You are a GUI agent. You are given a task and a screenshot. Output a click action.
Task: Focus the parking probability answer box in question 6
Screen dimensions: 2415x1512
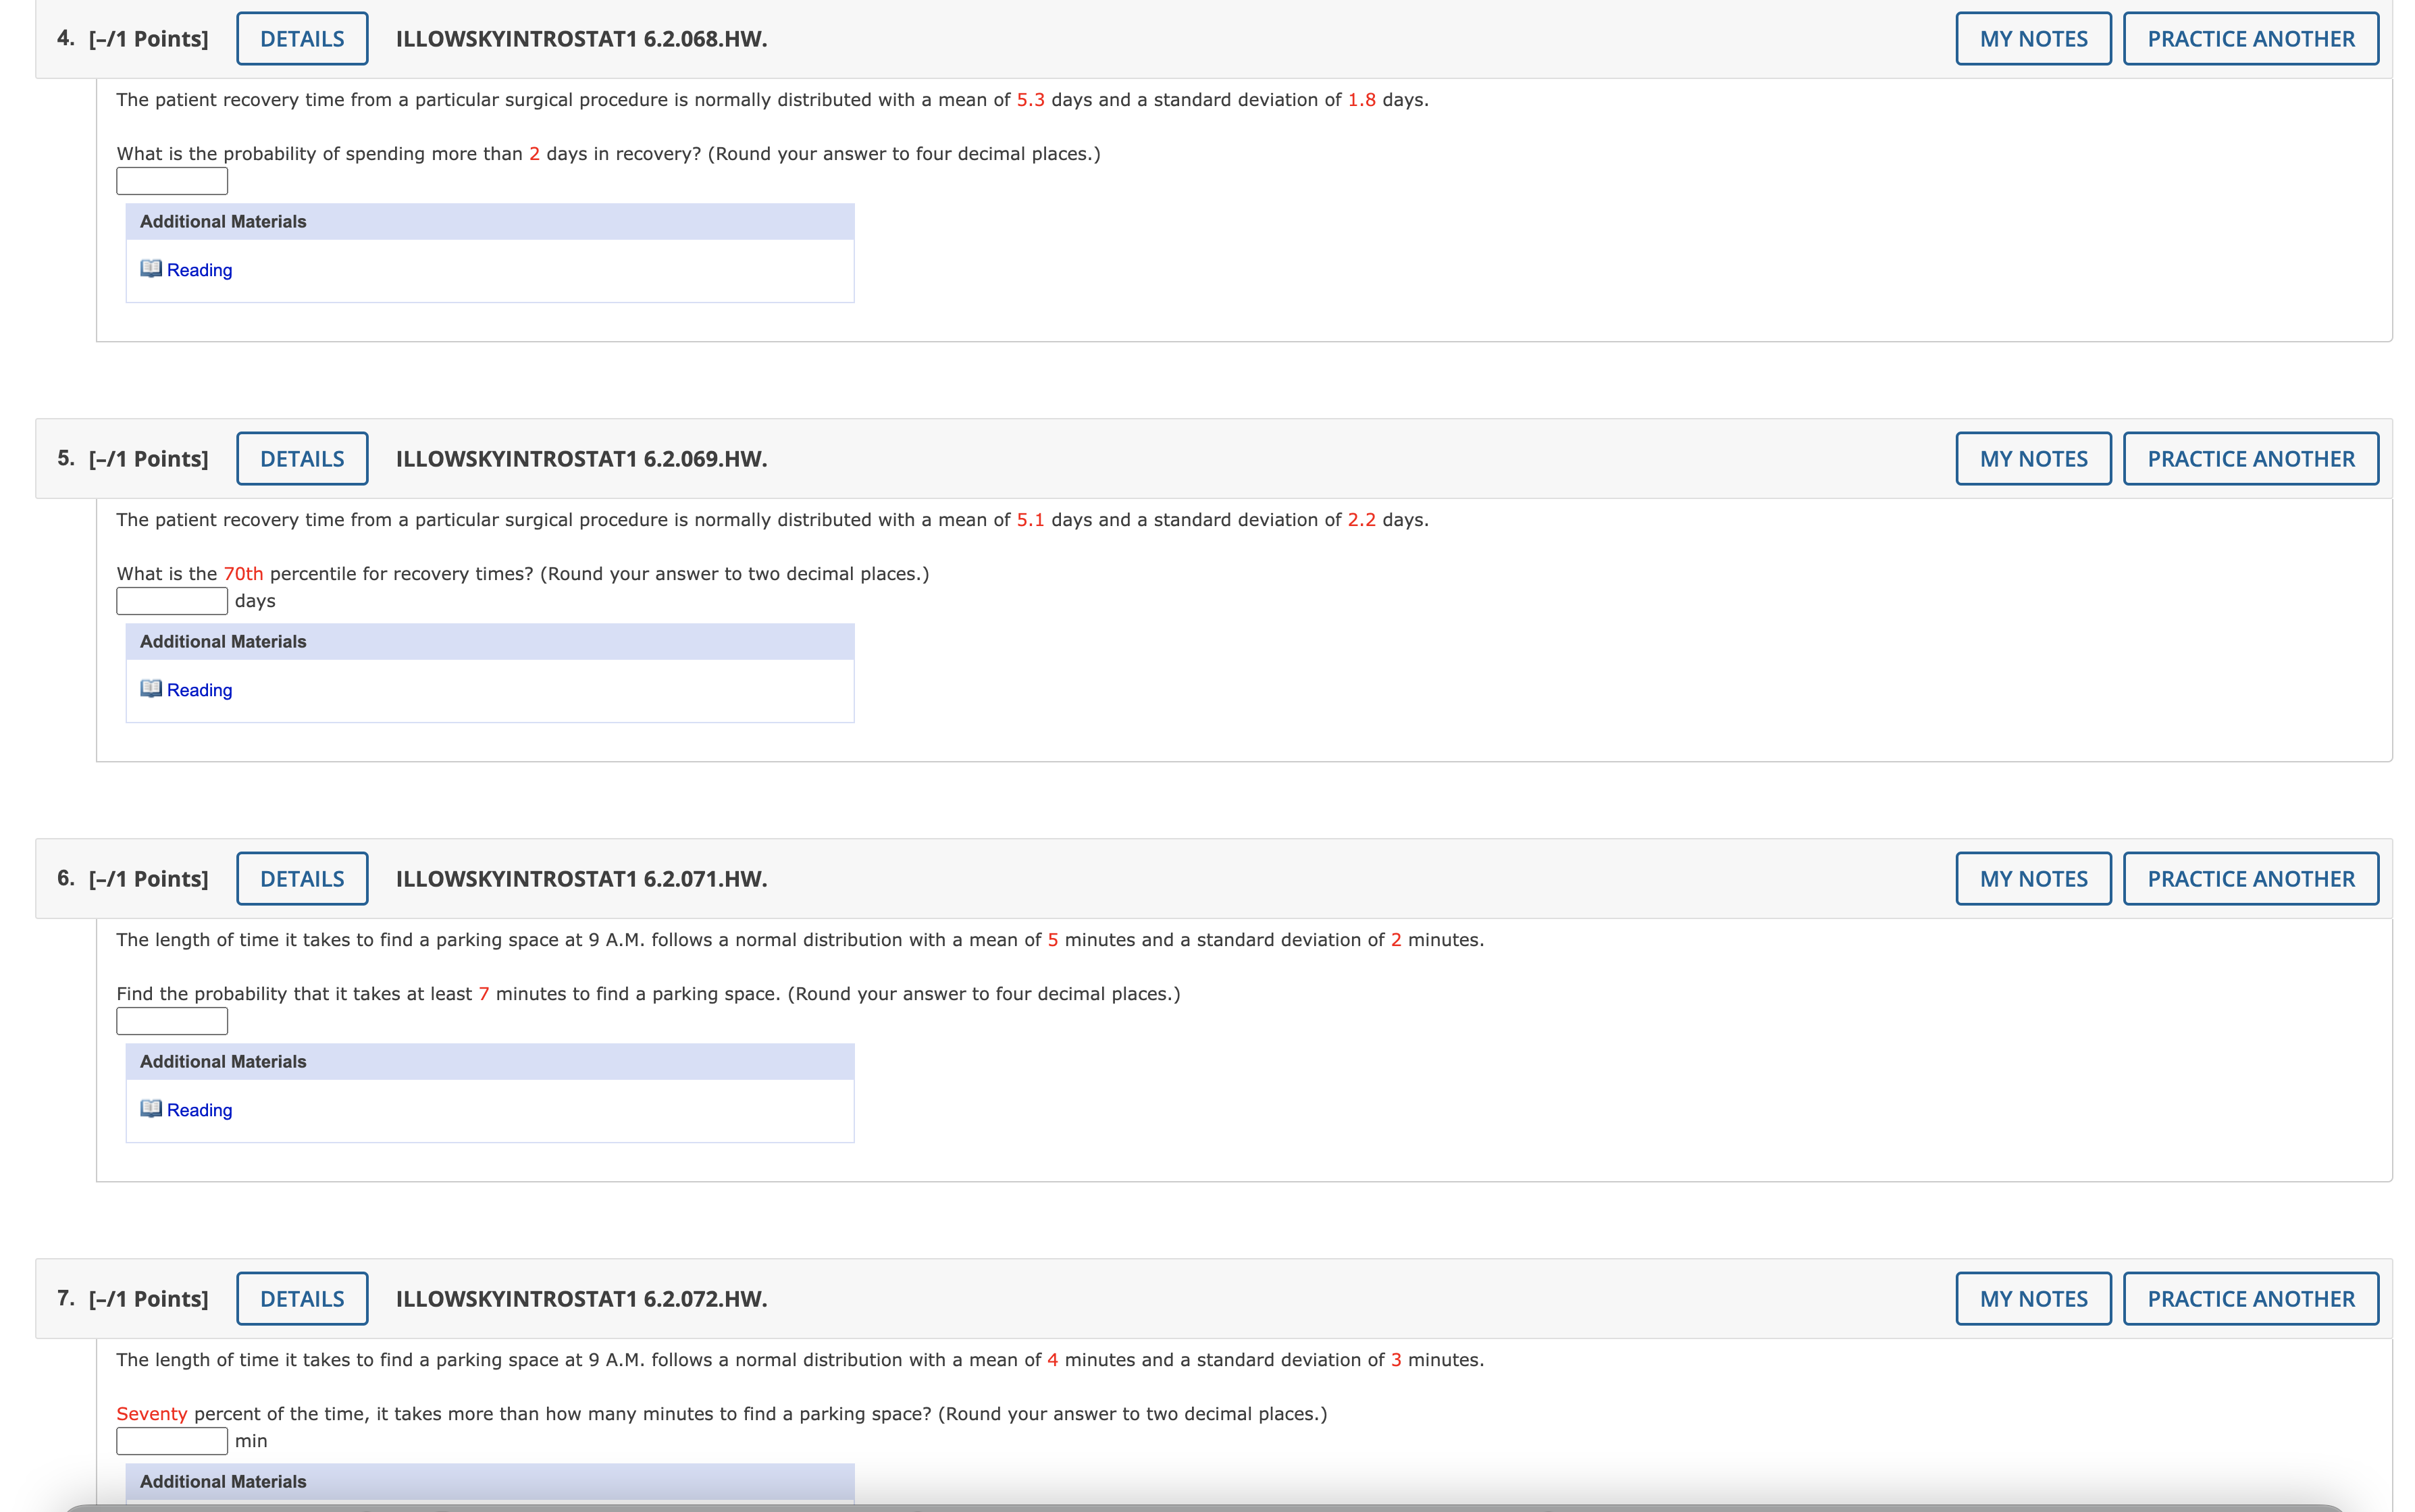[172, 1021]
